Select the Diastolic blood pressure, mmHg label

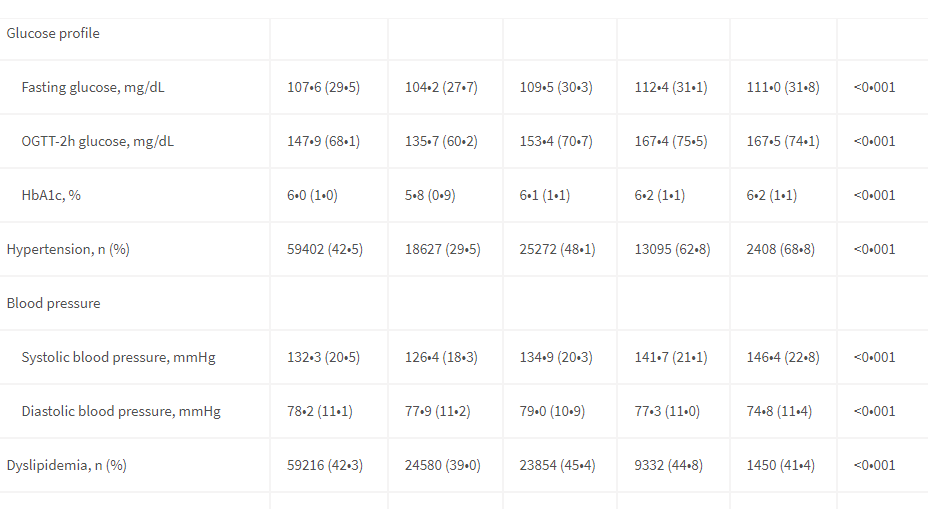(121, 411)
